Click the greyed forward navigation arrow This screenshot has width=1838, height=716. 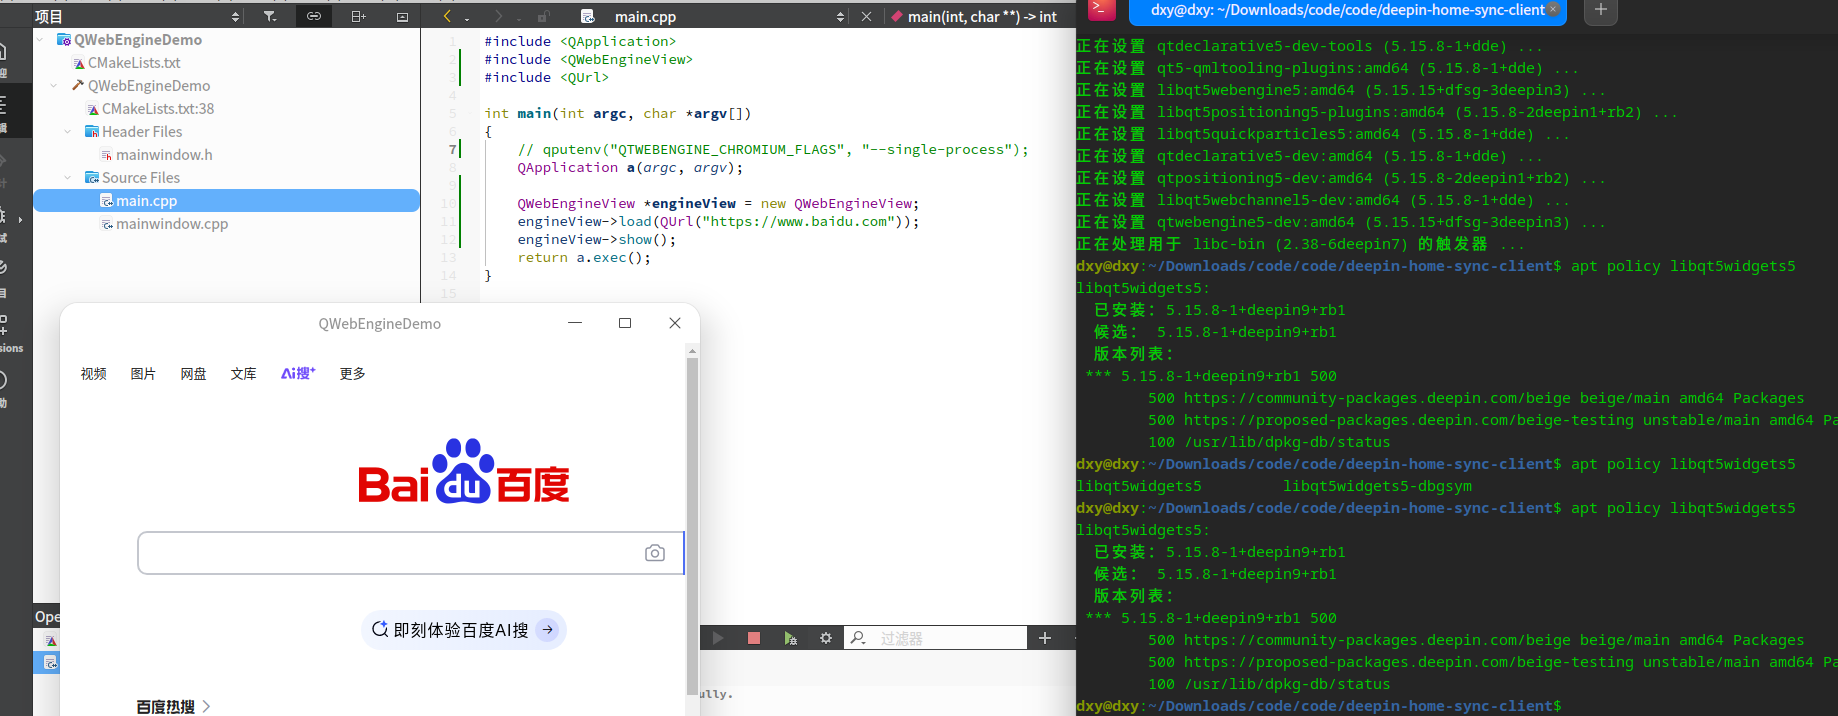pyautogui.click(x=498, y=16)
